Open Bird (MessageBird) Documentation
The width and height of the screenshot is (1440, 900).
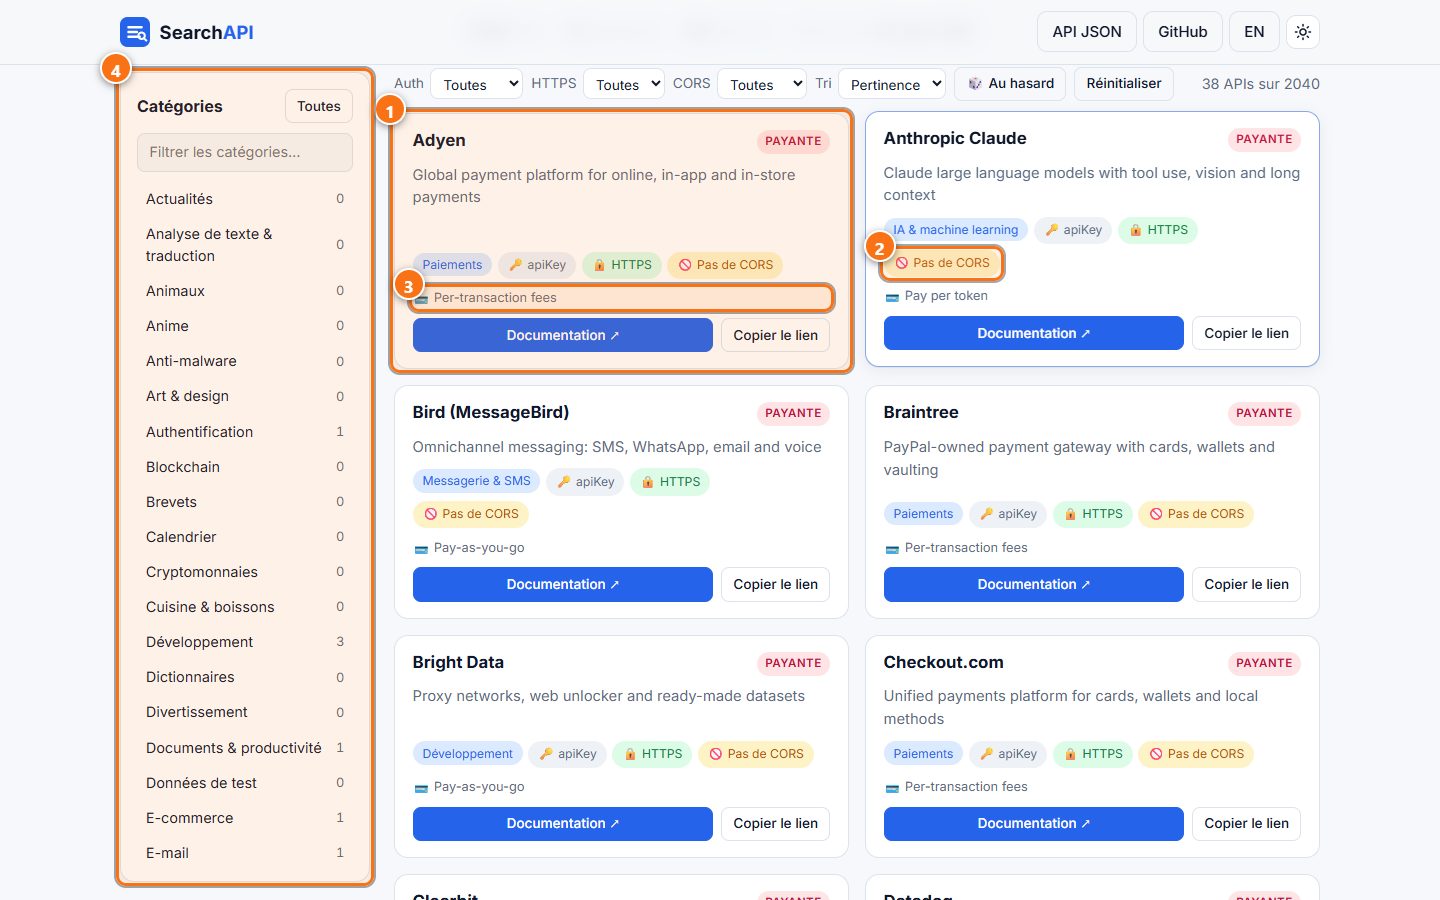pyautogui.click(x=563, y=584)
